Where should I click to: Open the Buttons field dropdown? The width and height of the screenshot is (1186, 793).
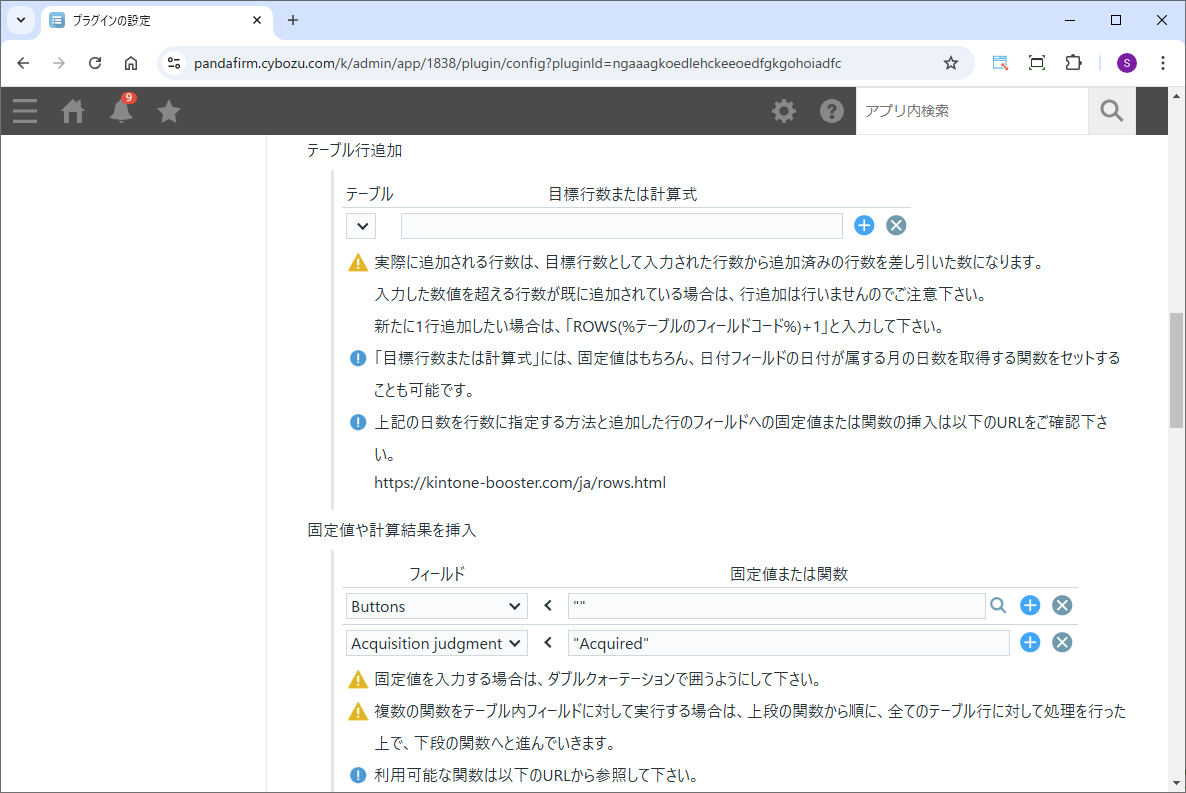point(437,606)
